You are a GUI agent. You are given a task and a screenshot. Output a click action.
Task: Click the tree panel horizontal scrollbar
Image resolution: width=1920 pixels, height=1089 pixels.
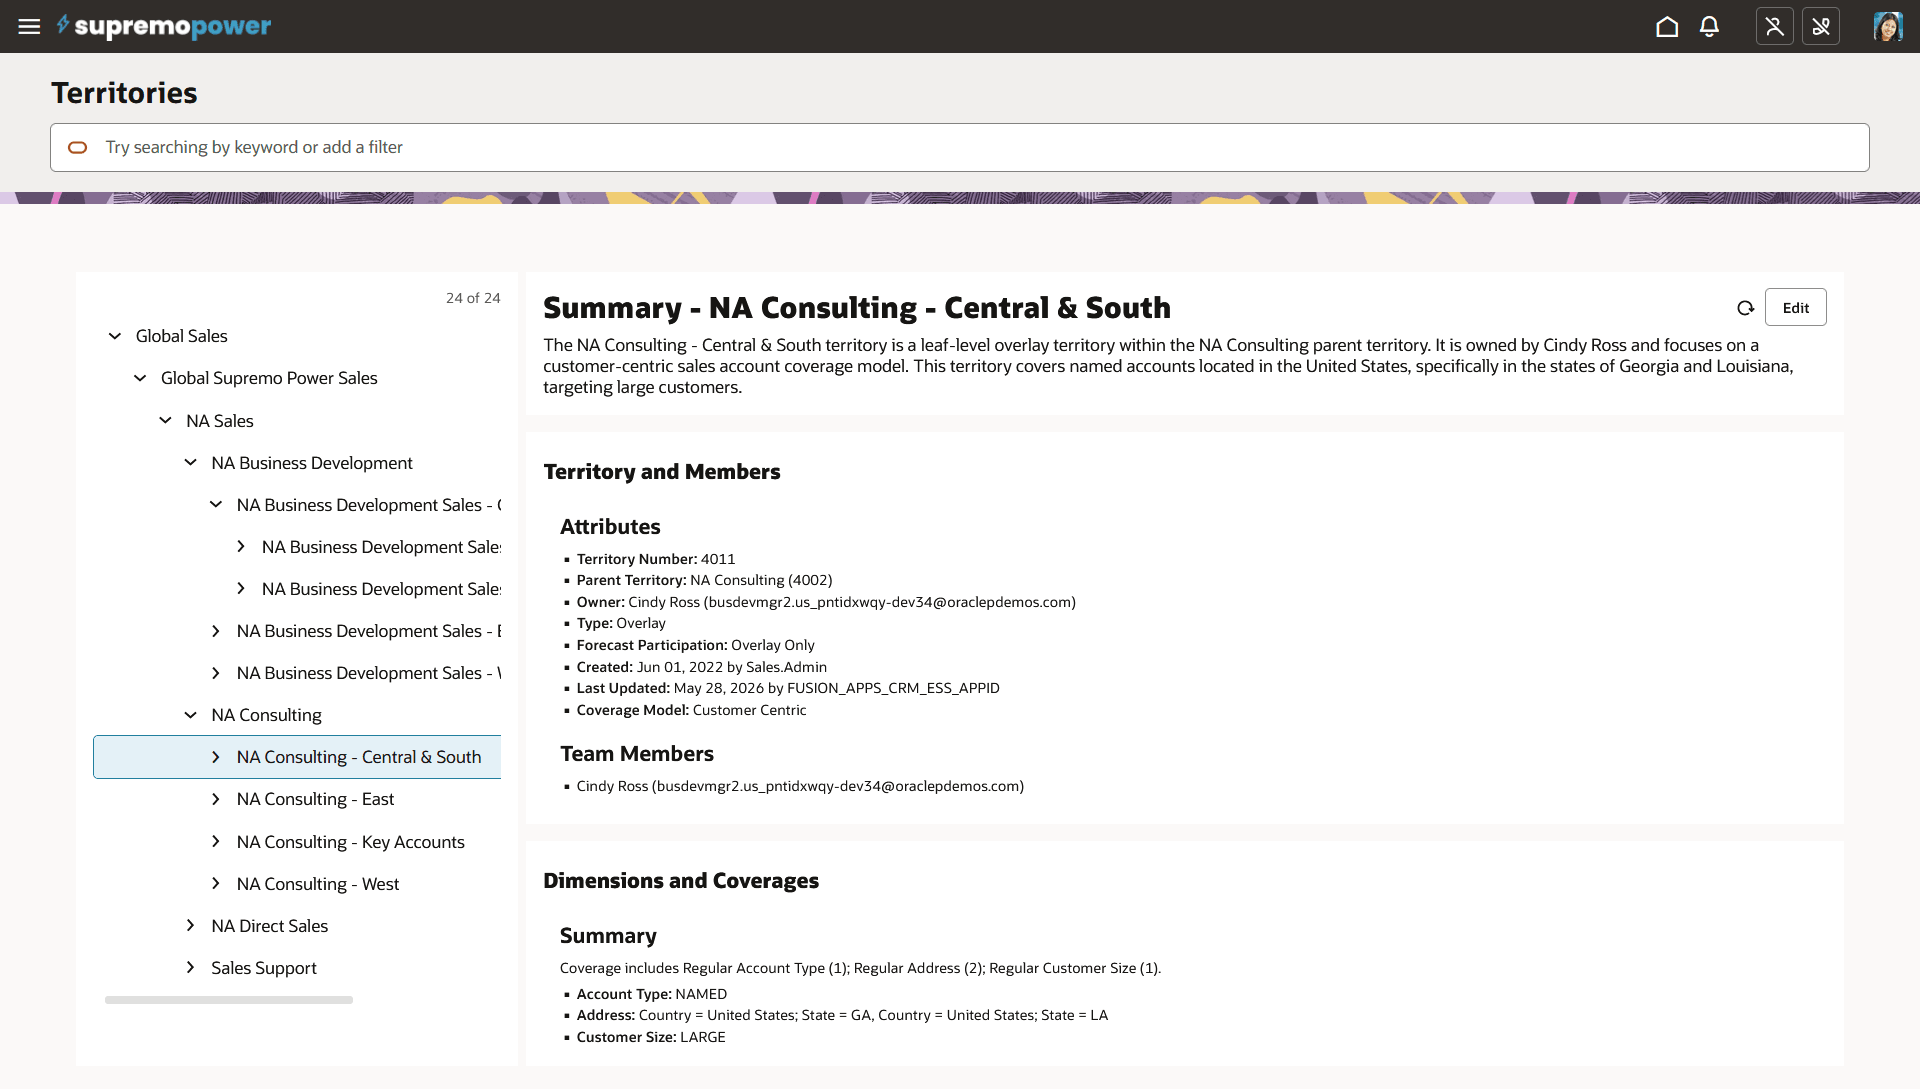(x=229, y=1000)
